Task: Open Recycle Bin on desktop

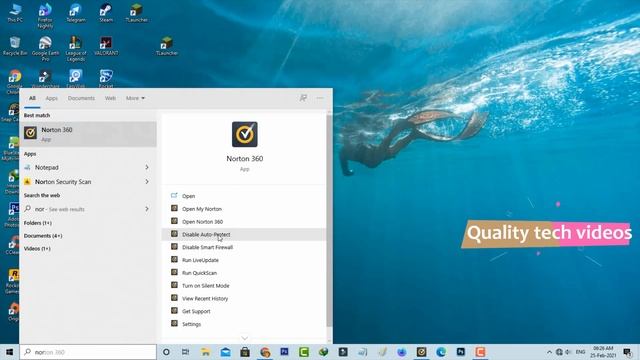Action: (15, 46)
